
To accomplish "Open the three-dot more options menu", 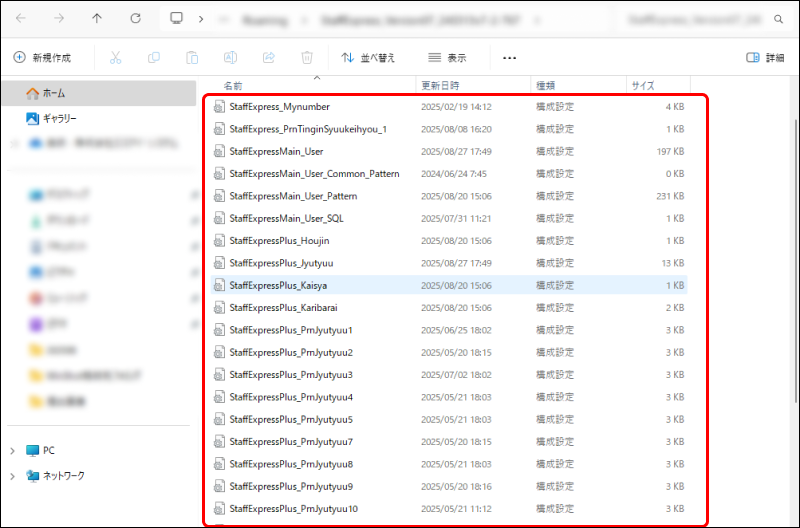I will (x=509, y=58).
